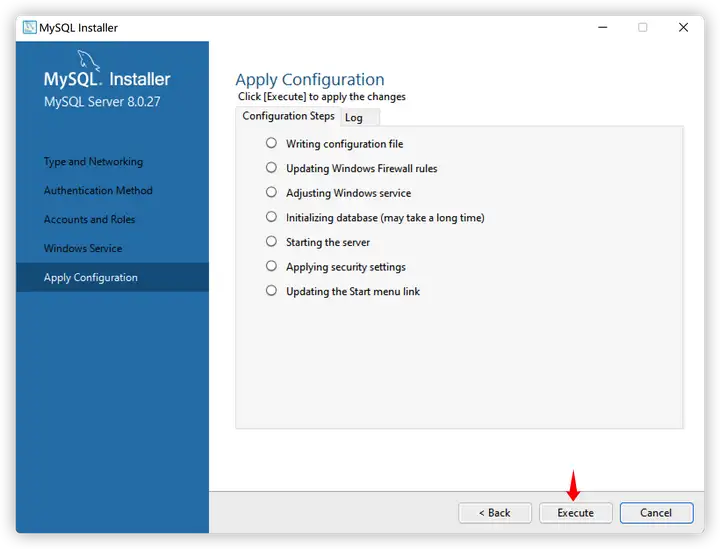Select Apply Configuration in the sidebar
This screenshot has height=549, width=720.
112,277
